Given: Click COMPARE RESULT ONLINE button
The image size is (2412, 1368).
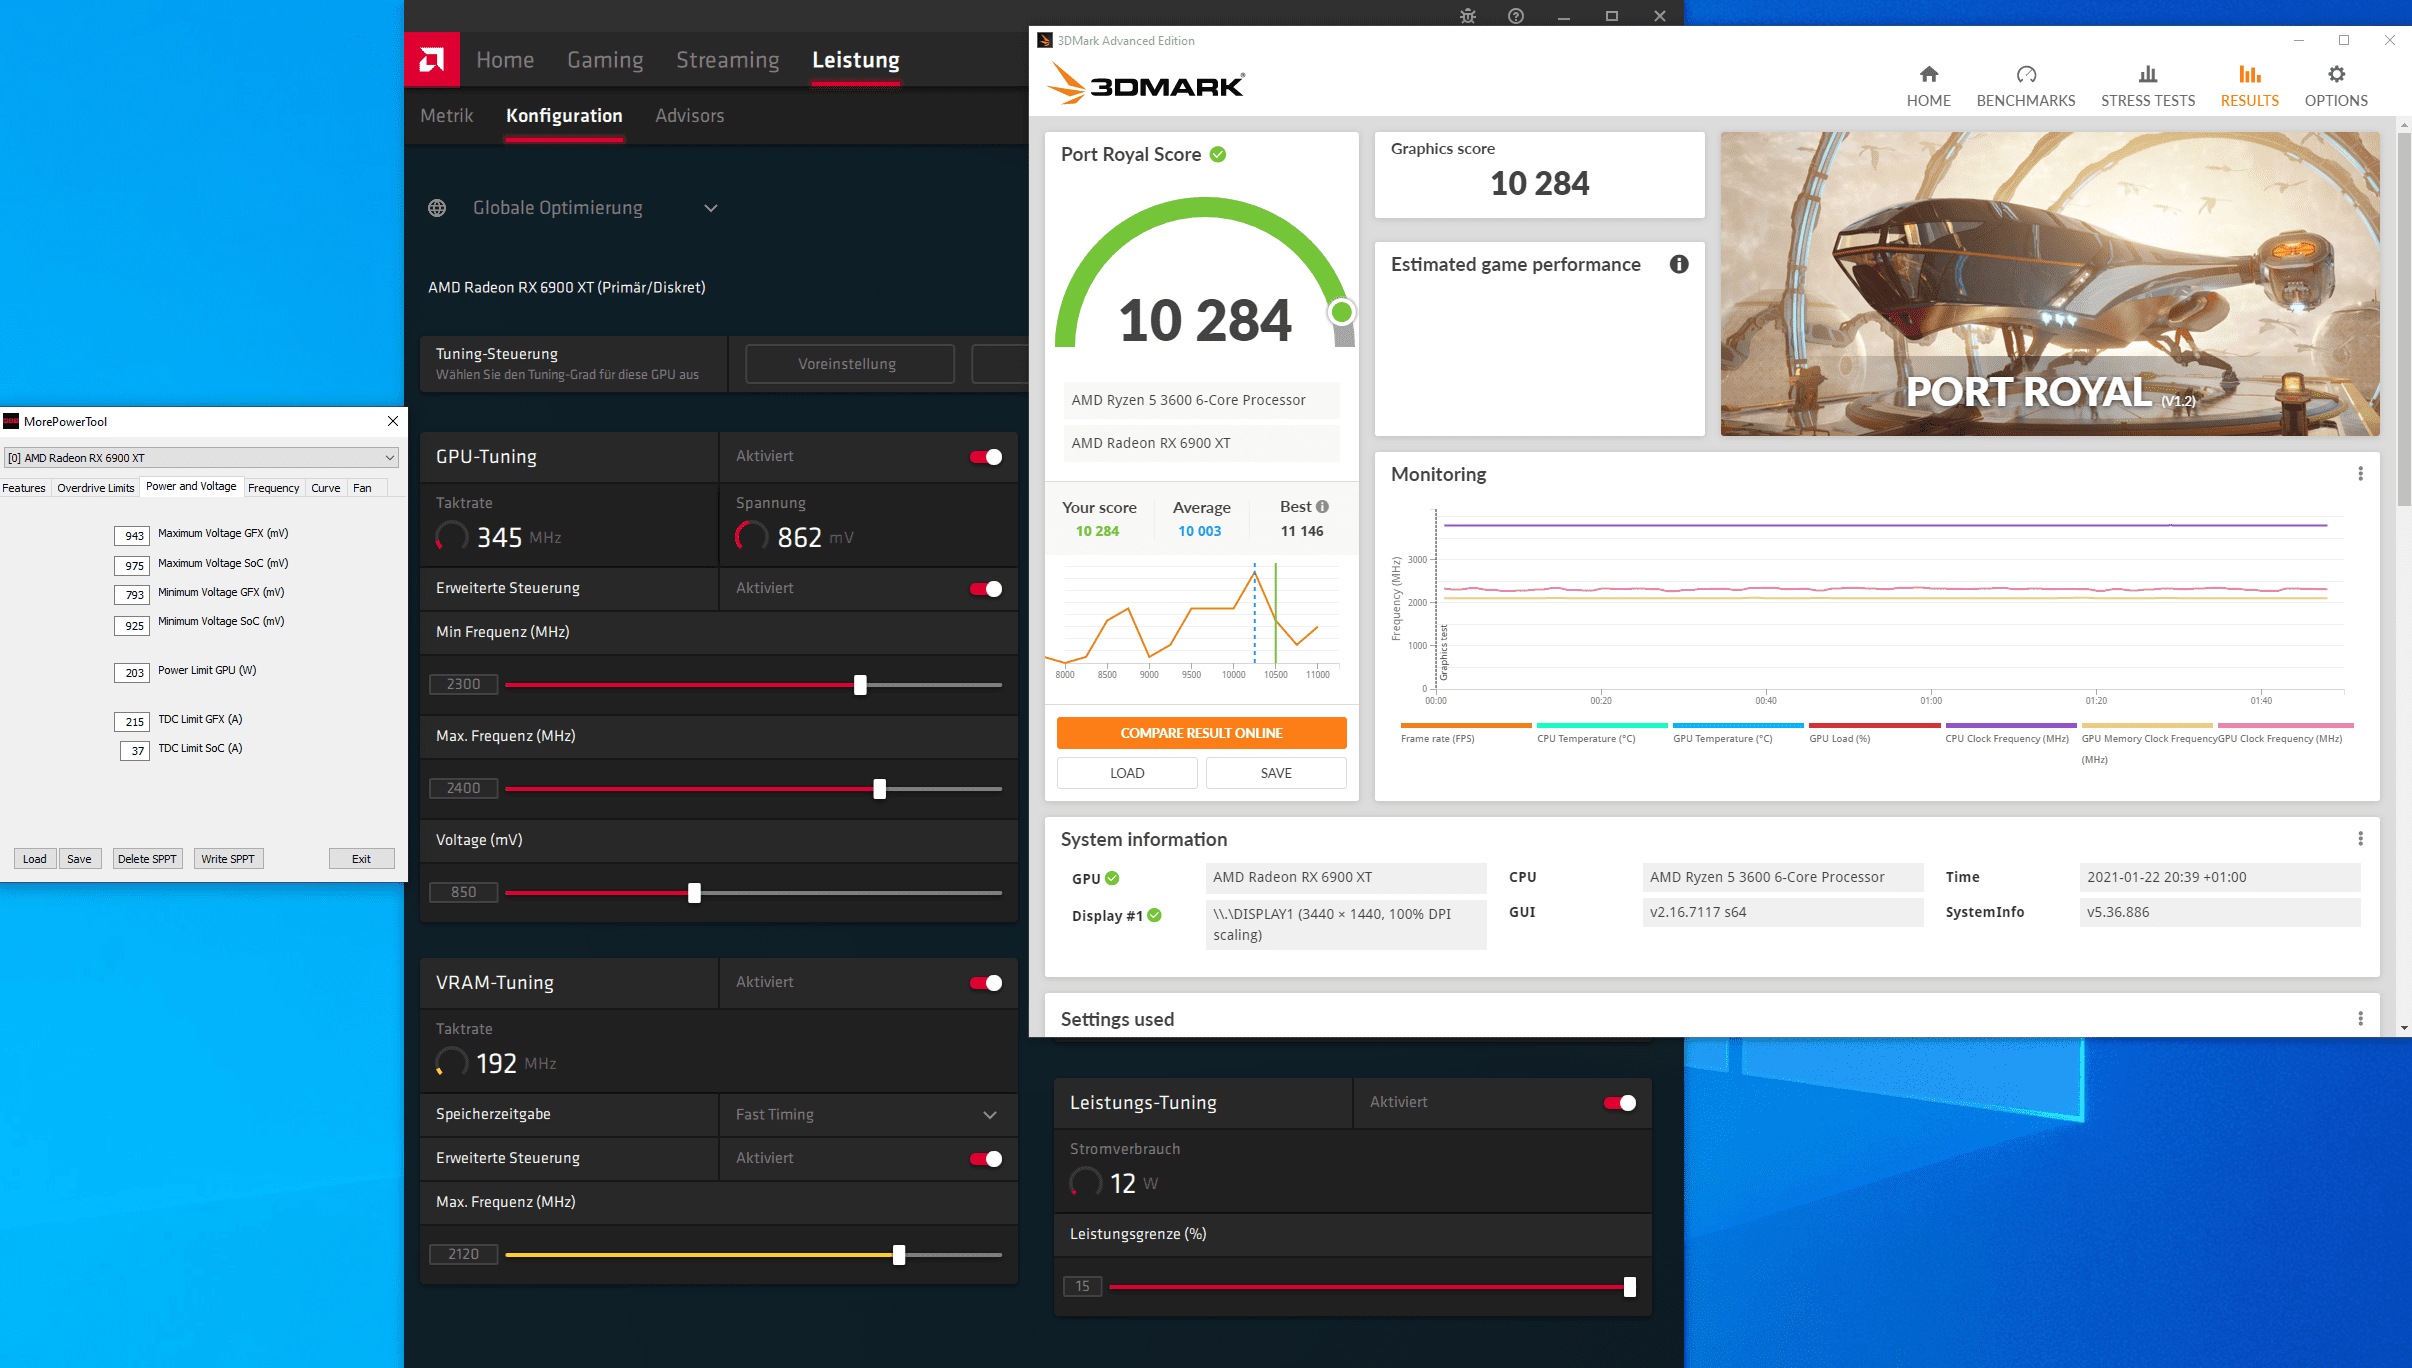Looking at the screenshot, I should 1201,733.
